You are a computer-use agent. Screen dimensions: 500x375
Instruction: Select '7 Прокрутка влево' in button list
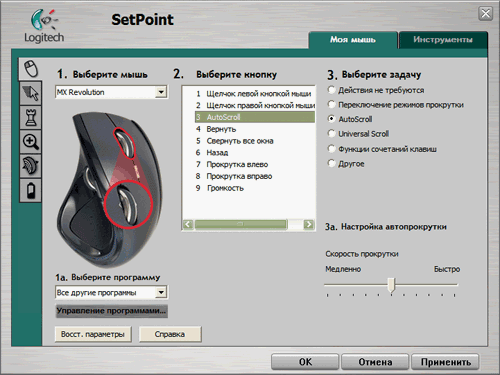pos(255,164)
